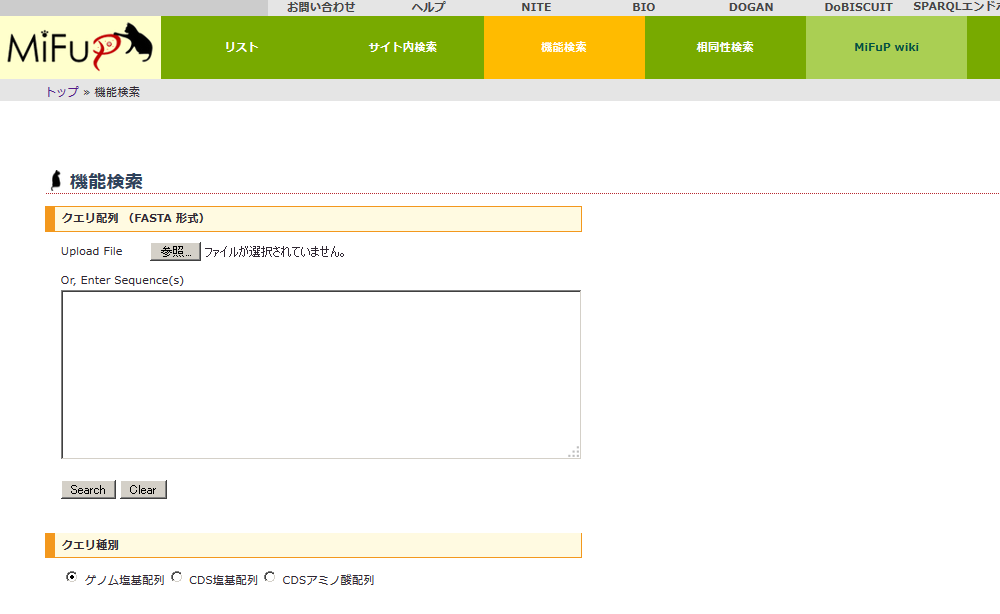Click inside the sequence entry text area
Image resolution: width=1000 pixels, height=614 pixels.
(x=320, y=374)
